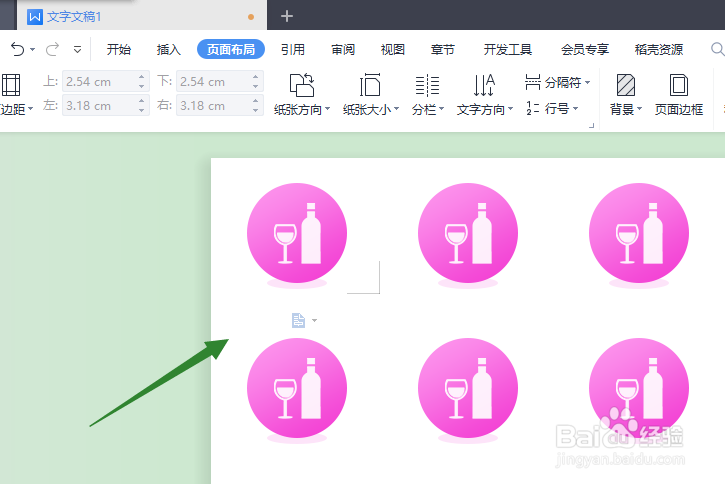Decrease the left margin with down stepper

point(141,110)
